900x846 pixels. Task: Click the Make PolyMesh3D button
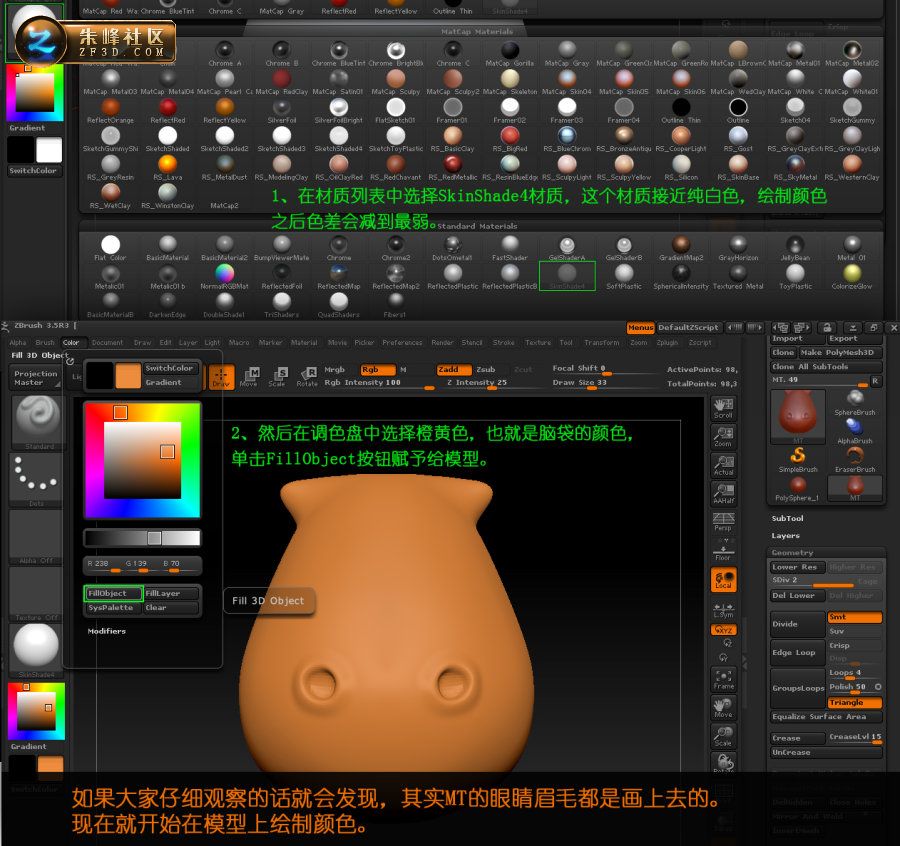coord(840,352)
